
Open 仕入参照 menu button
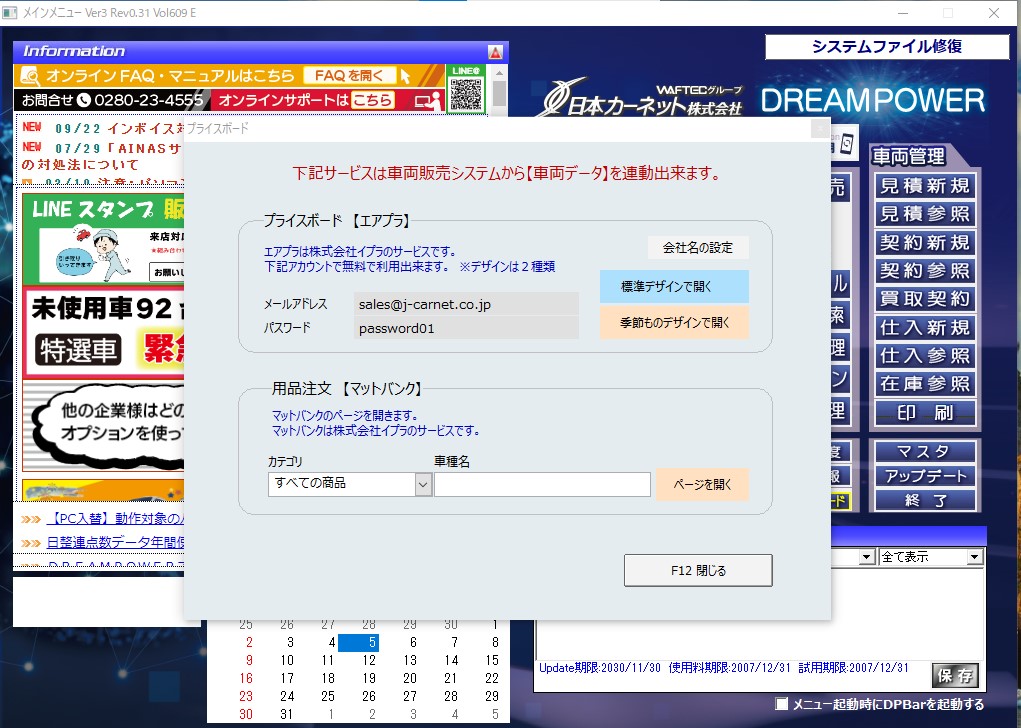[925, 356]
